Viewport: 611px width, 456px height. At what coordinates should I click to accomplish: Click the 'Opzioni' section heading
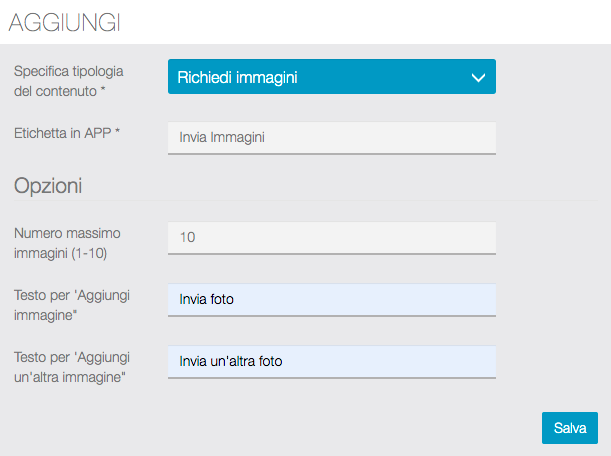click(x=48, y=185)
